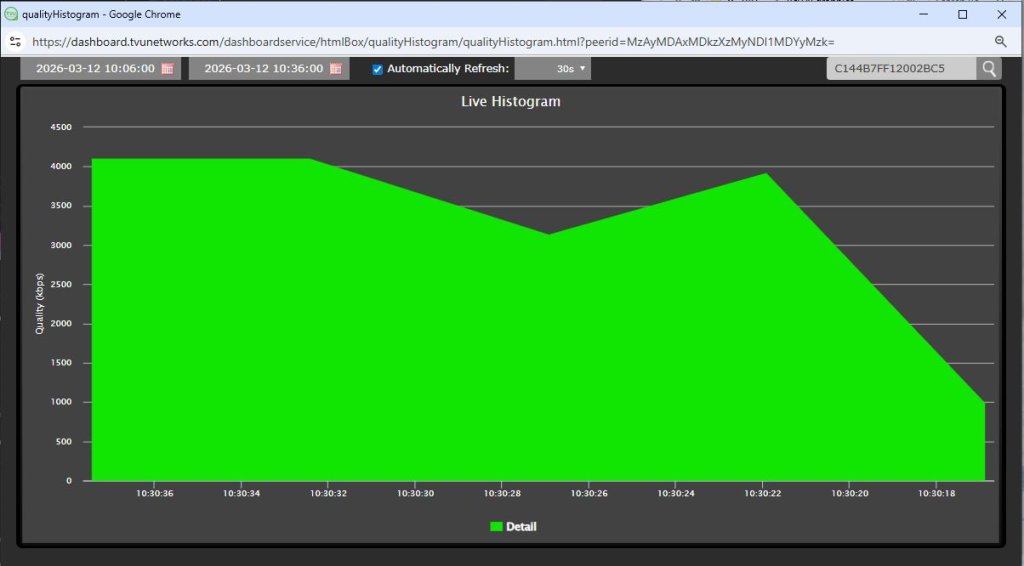Click the 10:30:28 x-axis label
1024x566 pixels.
502,494
